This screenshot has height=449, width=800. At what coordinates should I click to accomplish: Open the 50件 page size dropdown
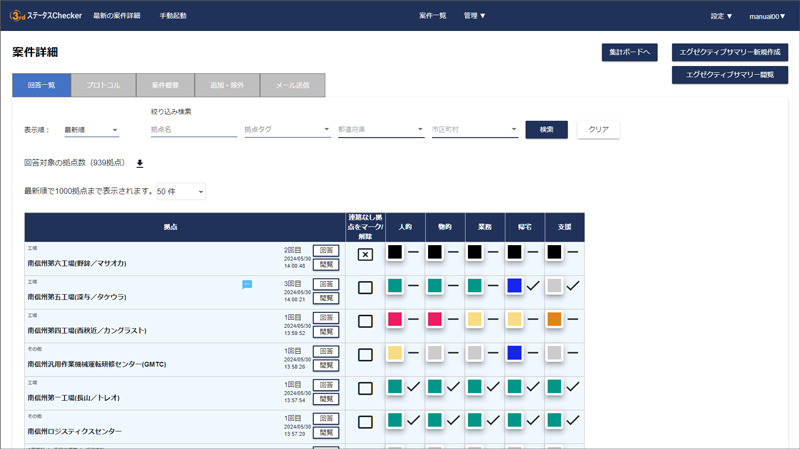pos(181,191)
